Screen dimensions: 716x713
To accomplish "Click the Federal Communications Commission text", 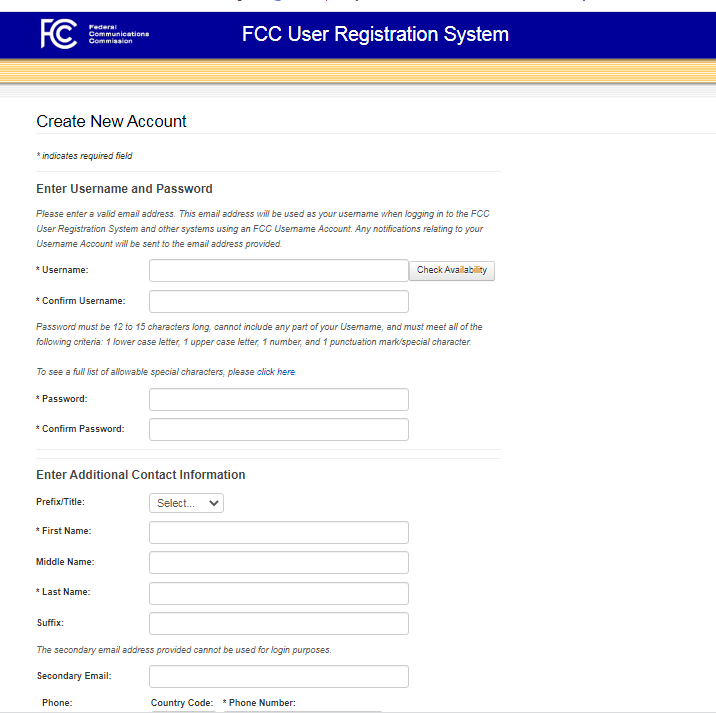I will (118, 35).
